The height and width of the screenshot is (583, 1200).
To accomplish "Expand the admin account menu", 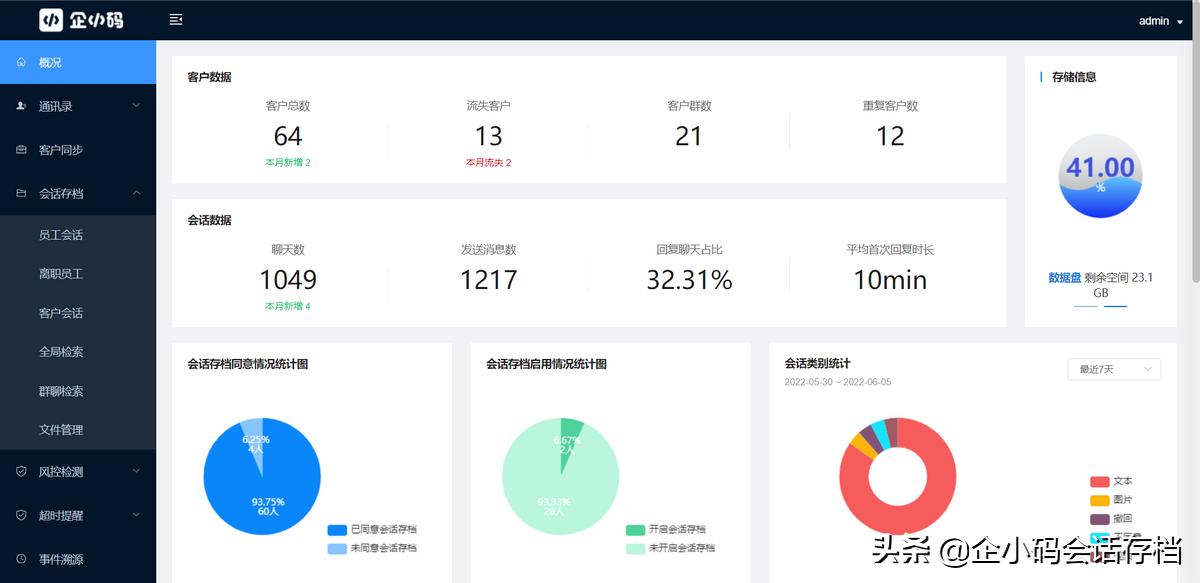I will (1160, 20).
